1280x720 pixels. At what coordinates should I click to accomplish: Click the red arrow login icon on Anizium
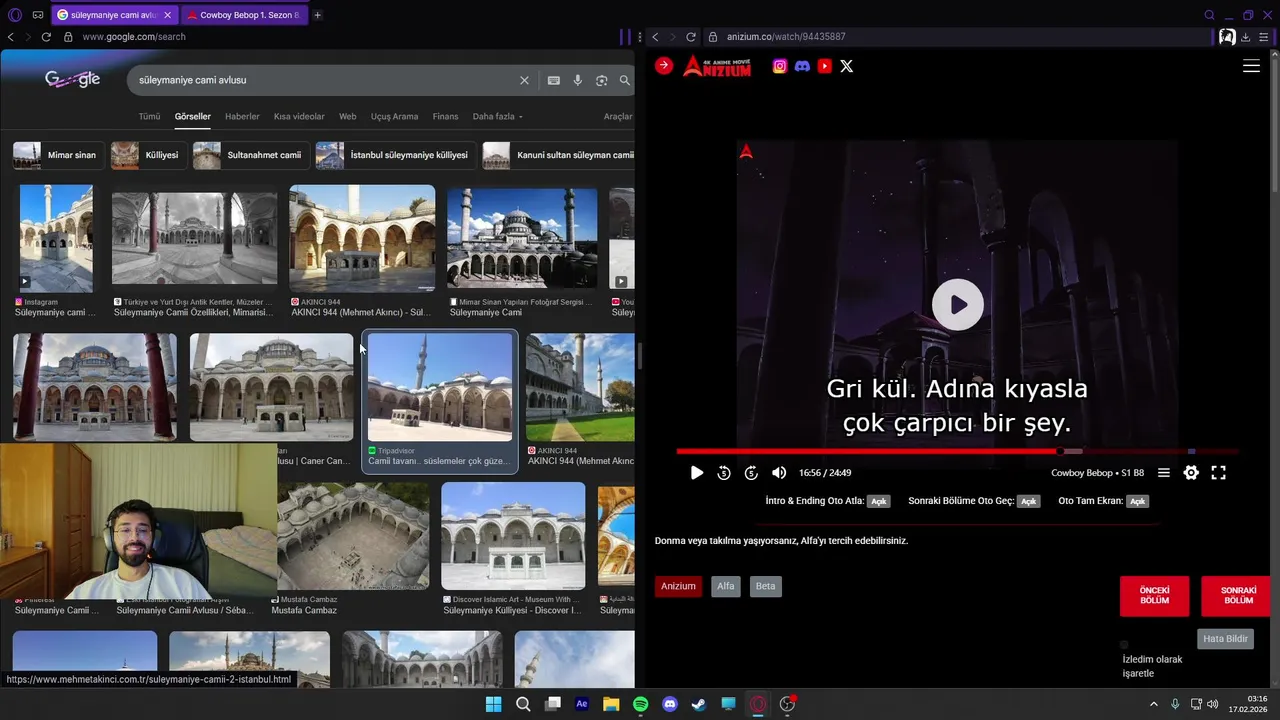[x=664, y=65]
